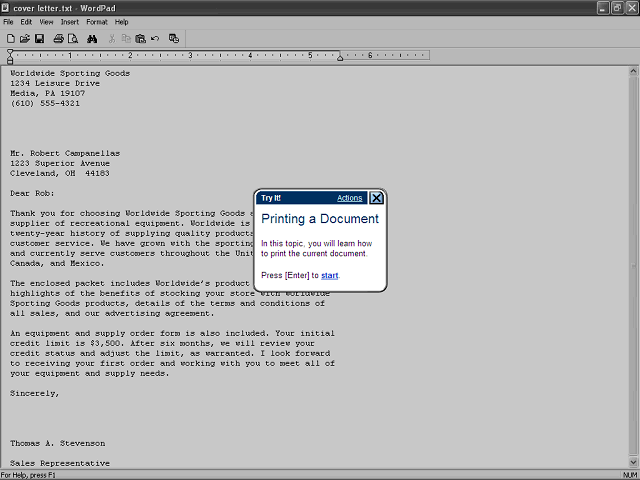640x480 pixels.
Task: Open the Actions link in the Try It popup
Action: [x=349, y=198]
